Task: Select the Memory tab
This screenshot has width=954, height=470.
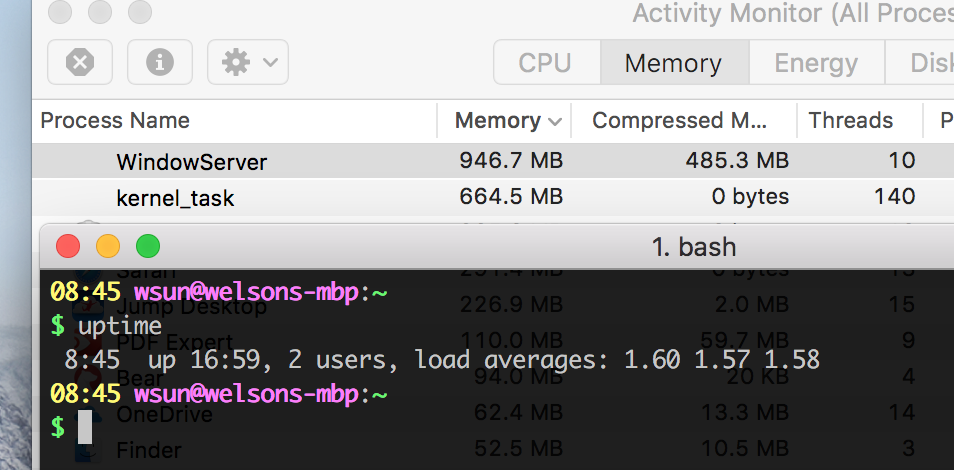Action: [673, 63]
